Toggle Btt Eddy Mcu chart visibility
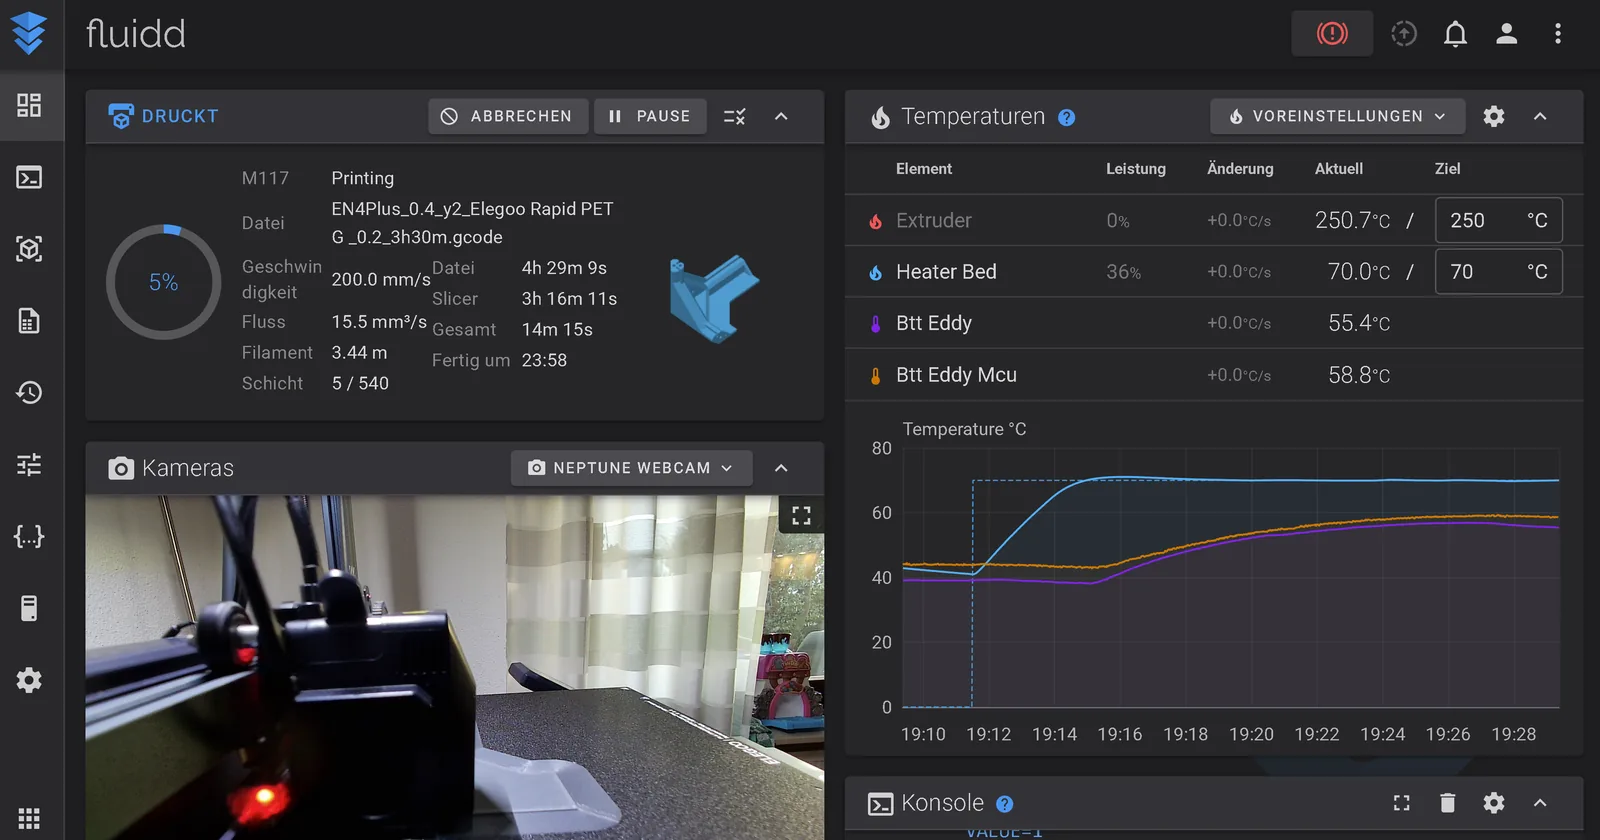The width and height of the screenshot is (1600, 840). coord(875,375)
